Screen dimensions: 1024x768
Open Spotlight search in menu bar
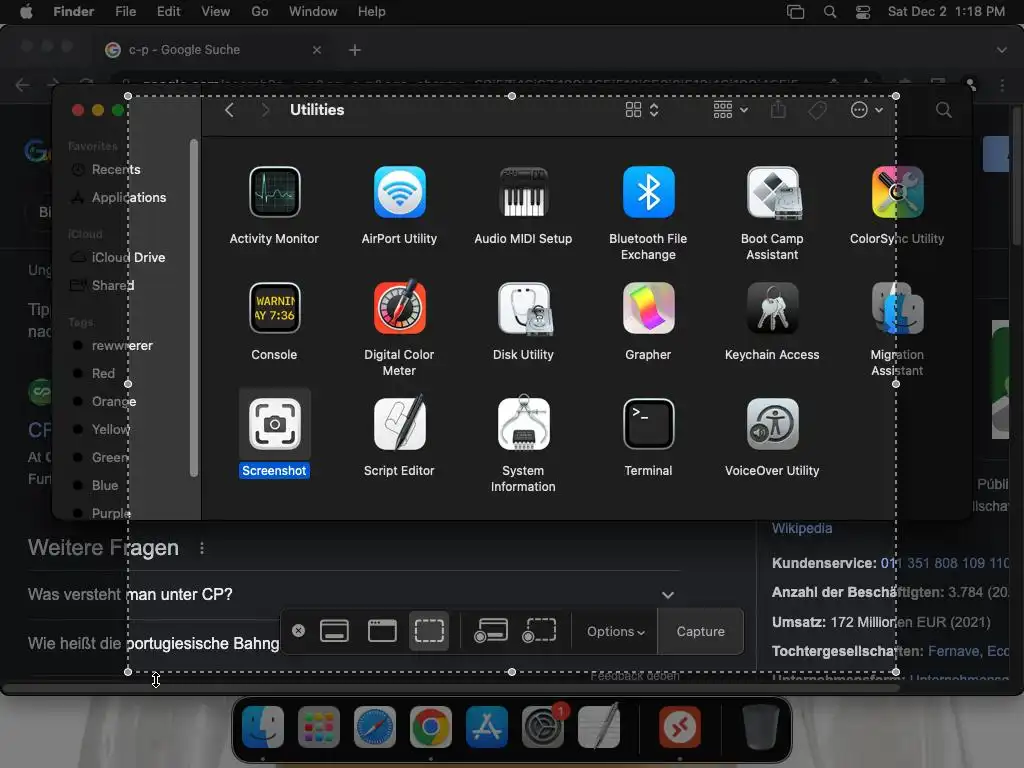[x=830, y=12]
